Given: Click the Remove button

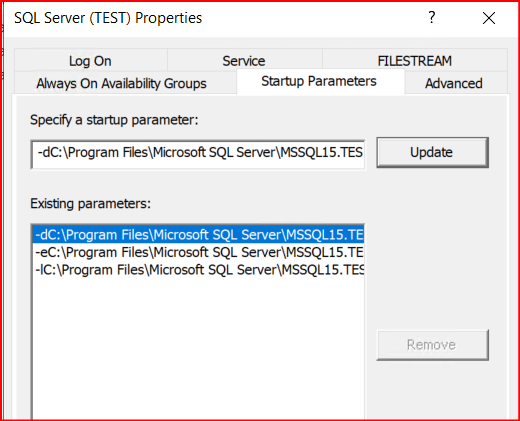Looking at the screenshot, I should coord(432,345).
